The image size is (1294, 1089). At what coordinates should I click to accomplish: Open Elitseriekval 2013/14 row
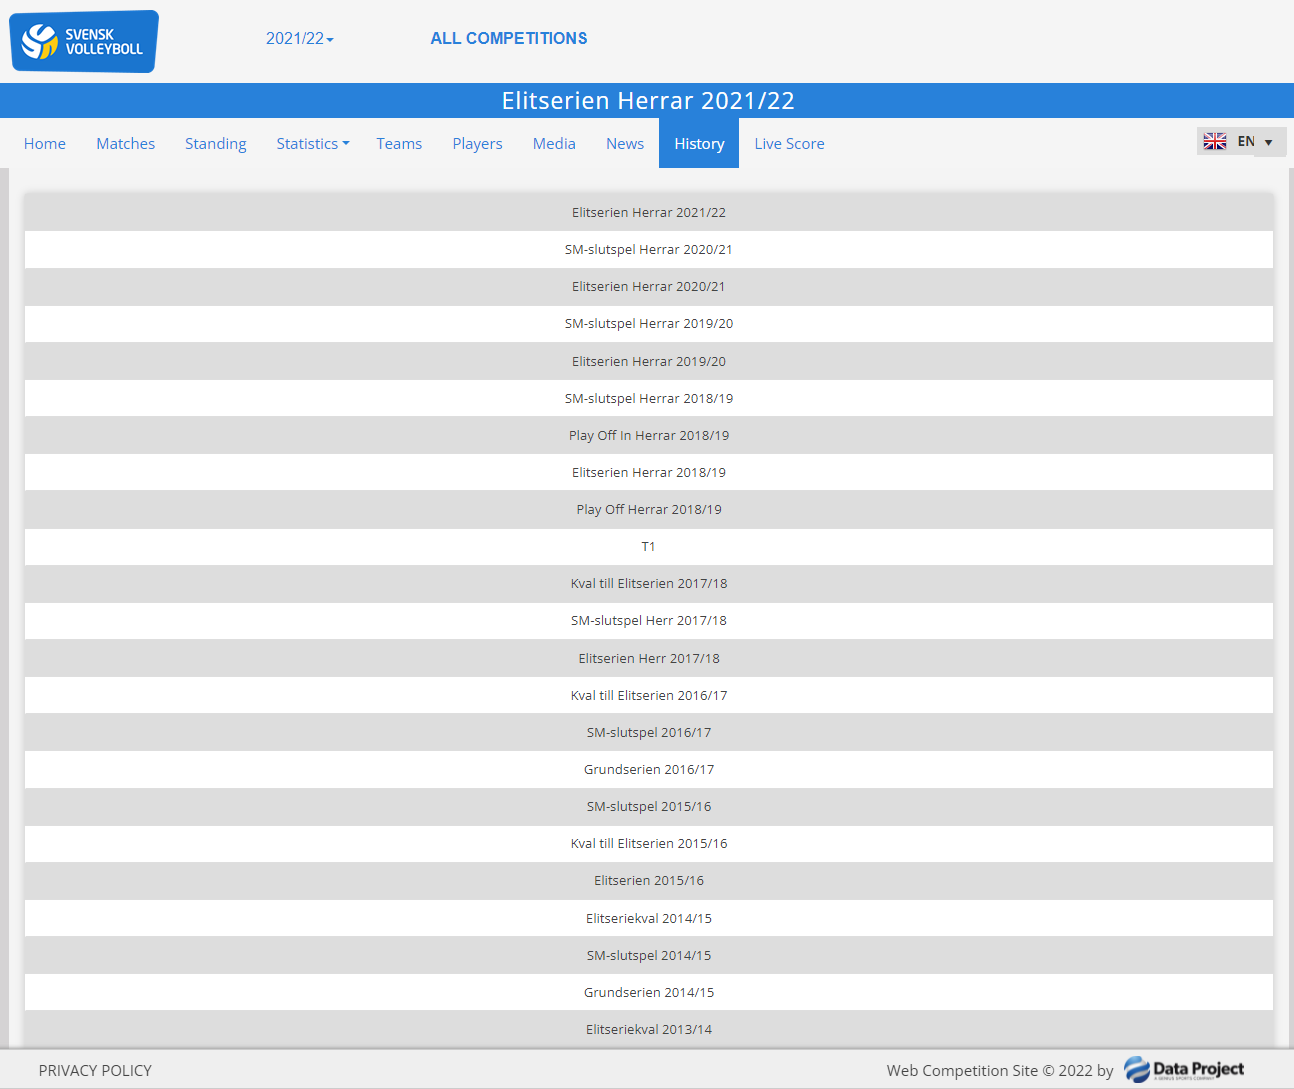pos(649,1029)
